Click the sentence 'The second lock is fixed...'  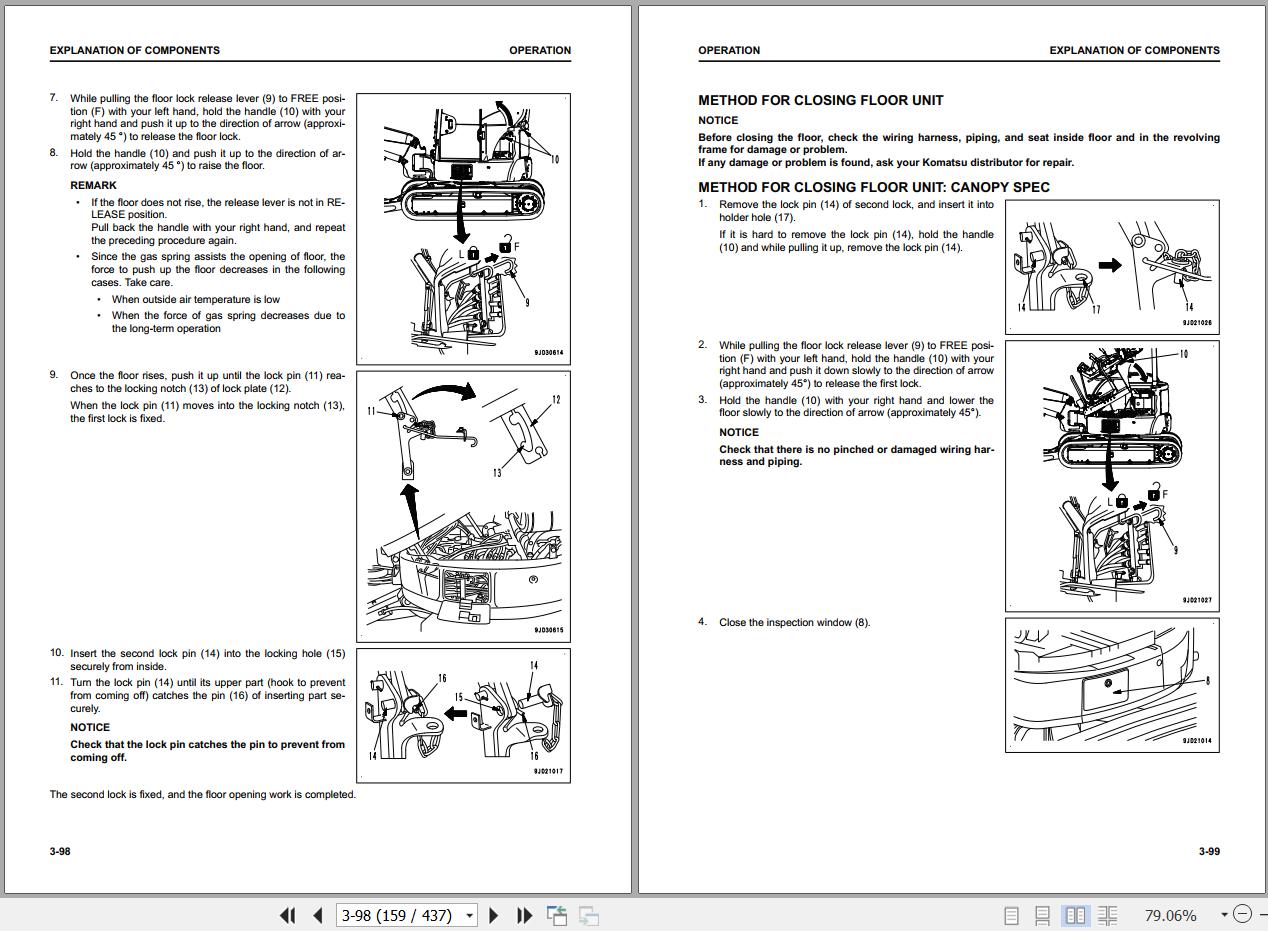[203, 794]
